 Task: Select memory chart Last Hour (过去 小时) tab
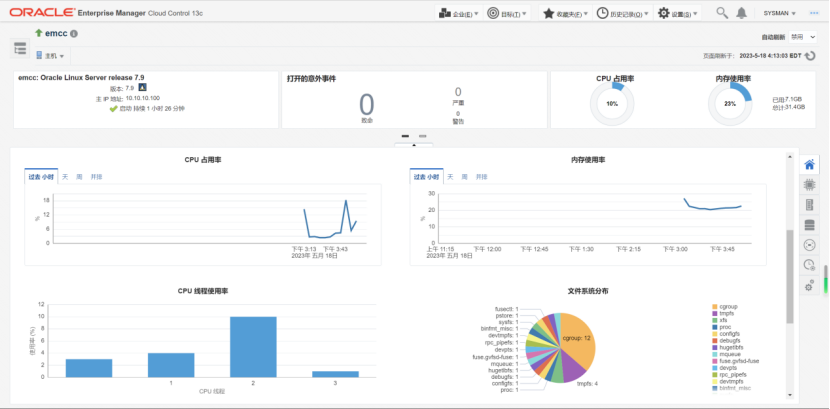coord(427,177)
